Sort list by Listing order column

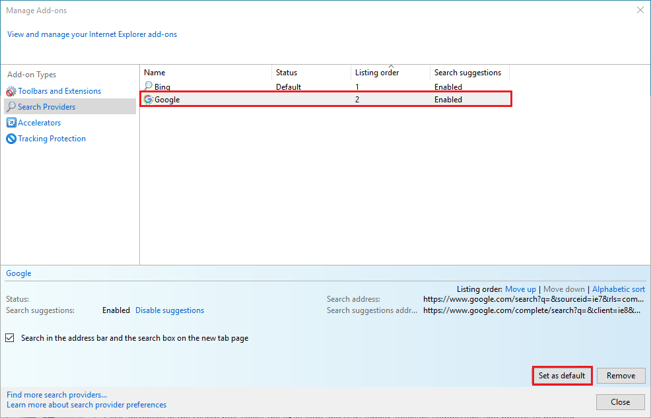point(376,73)
